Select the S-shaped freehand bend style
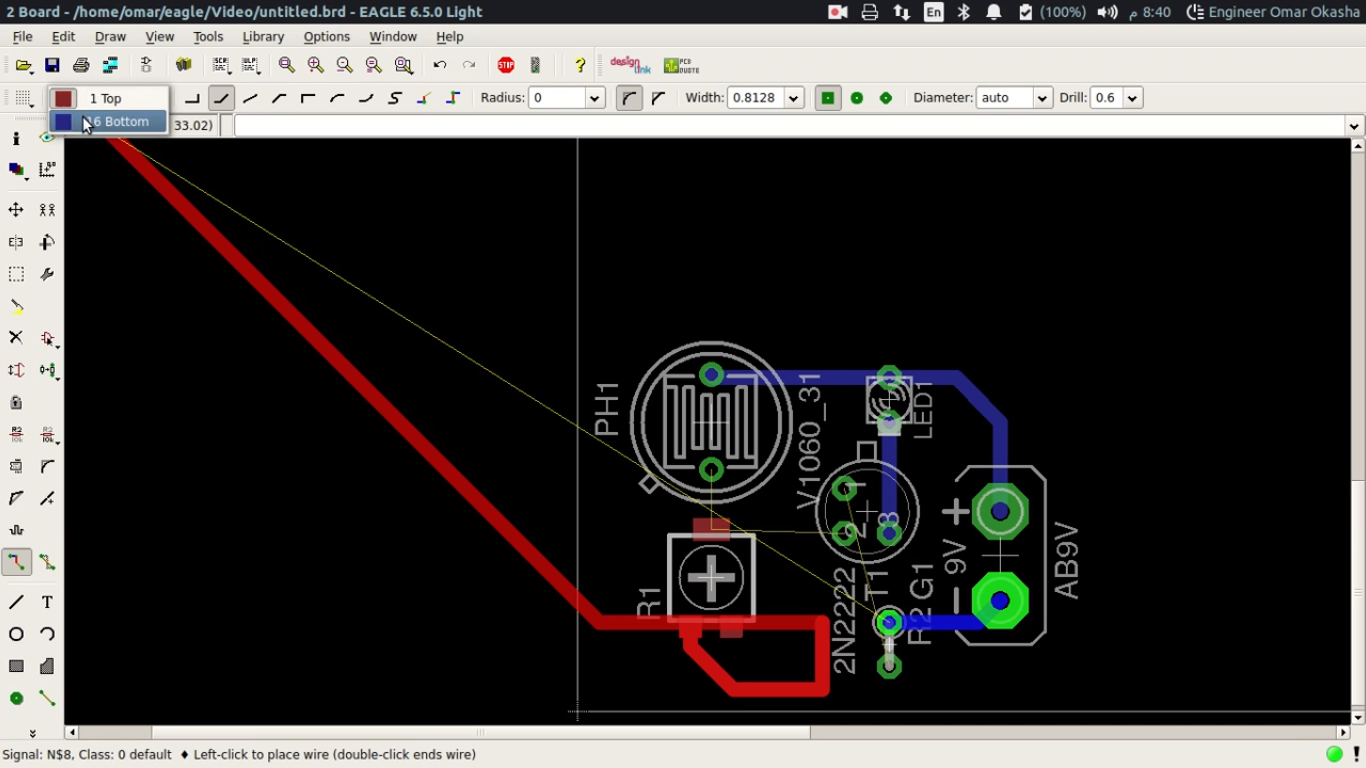 click(395, 98)
